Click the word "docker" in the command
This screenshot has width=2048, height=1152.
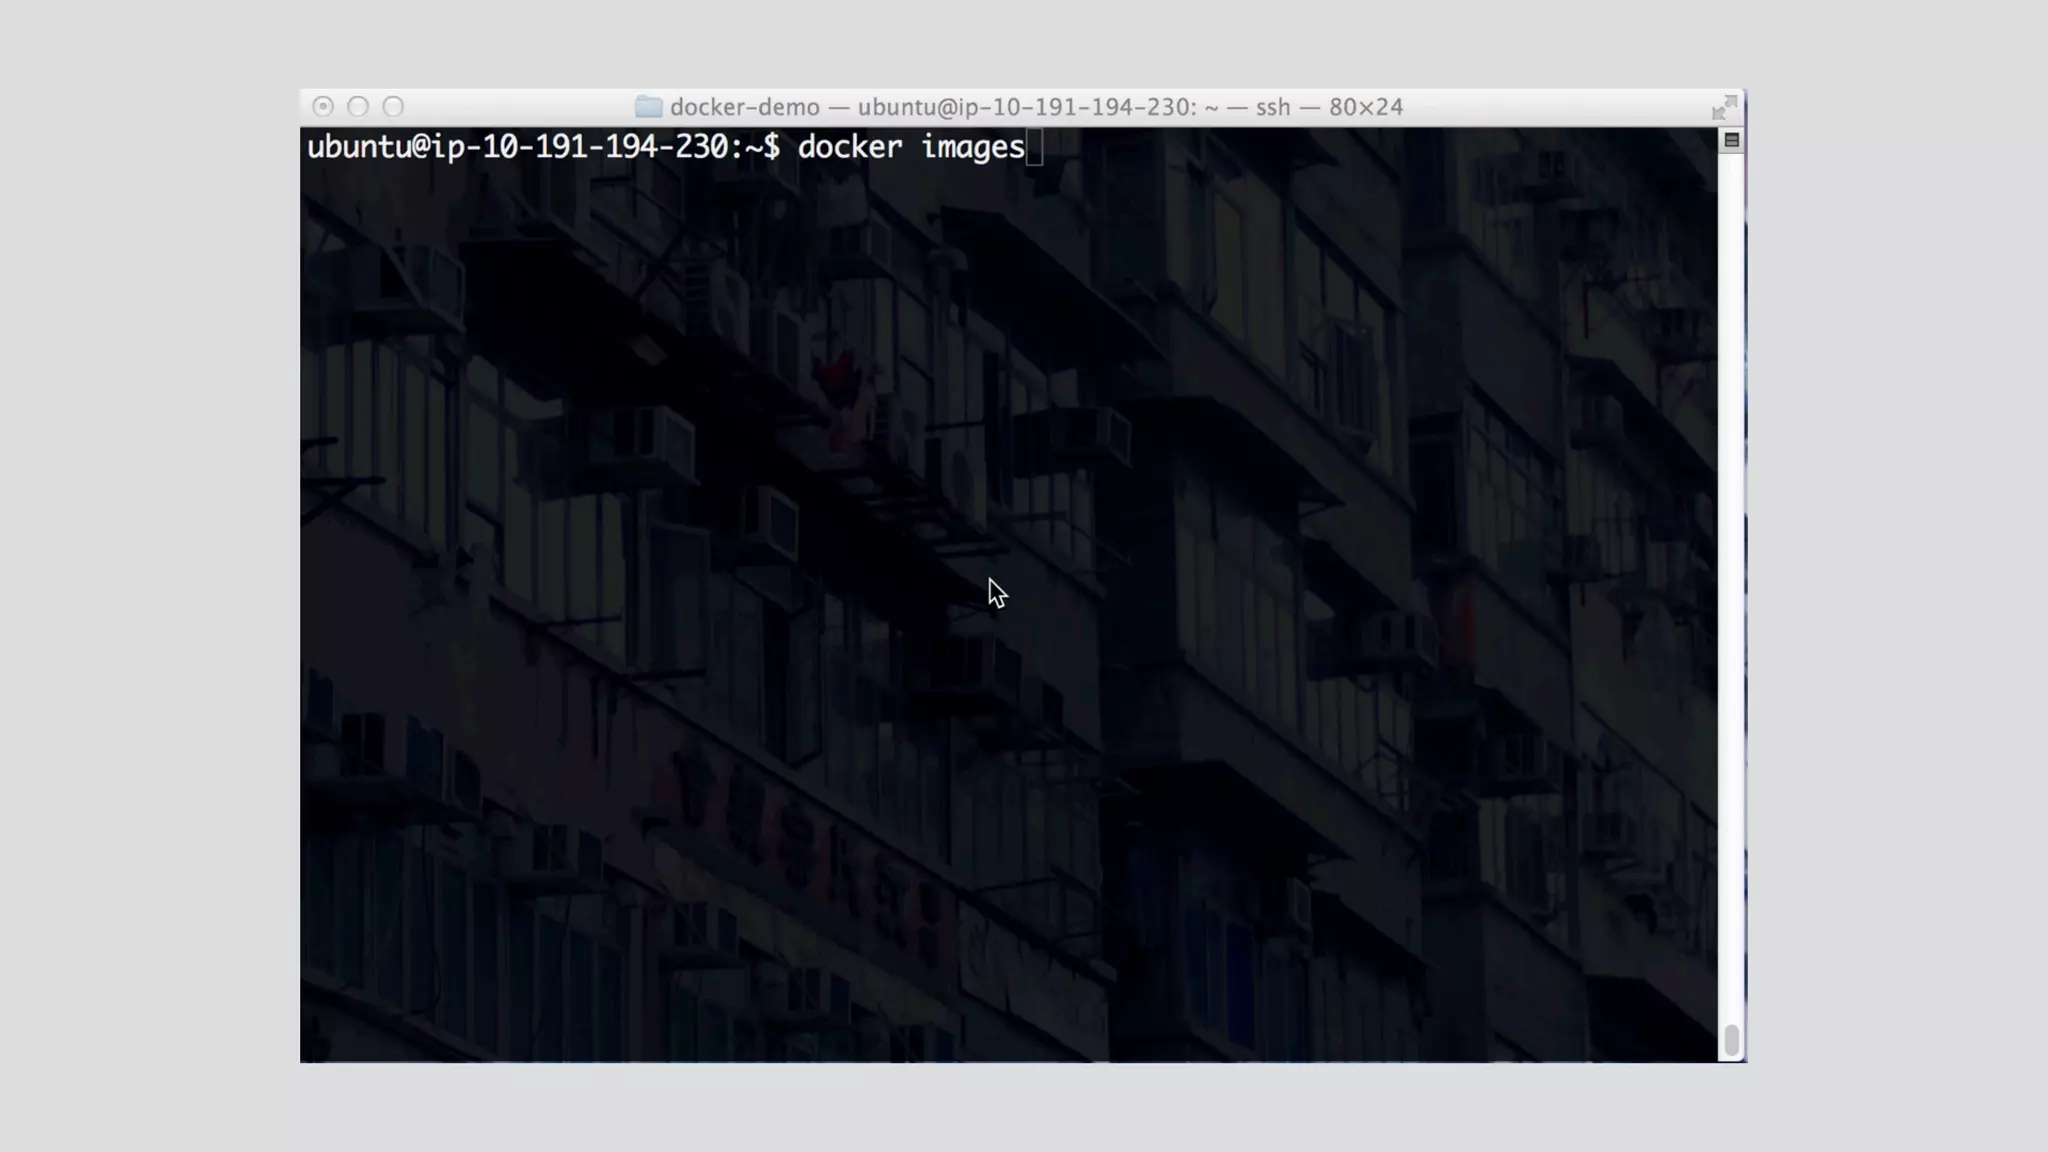click(x=849, y=148)
